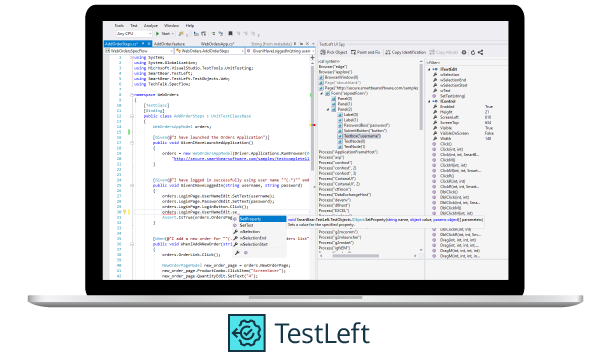
Task: Click the smartbearsoftware URL link in code
Action: click(241, 158)
